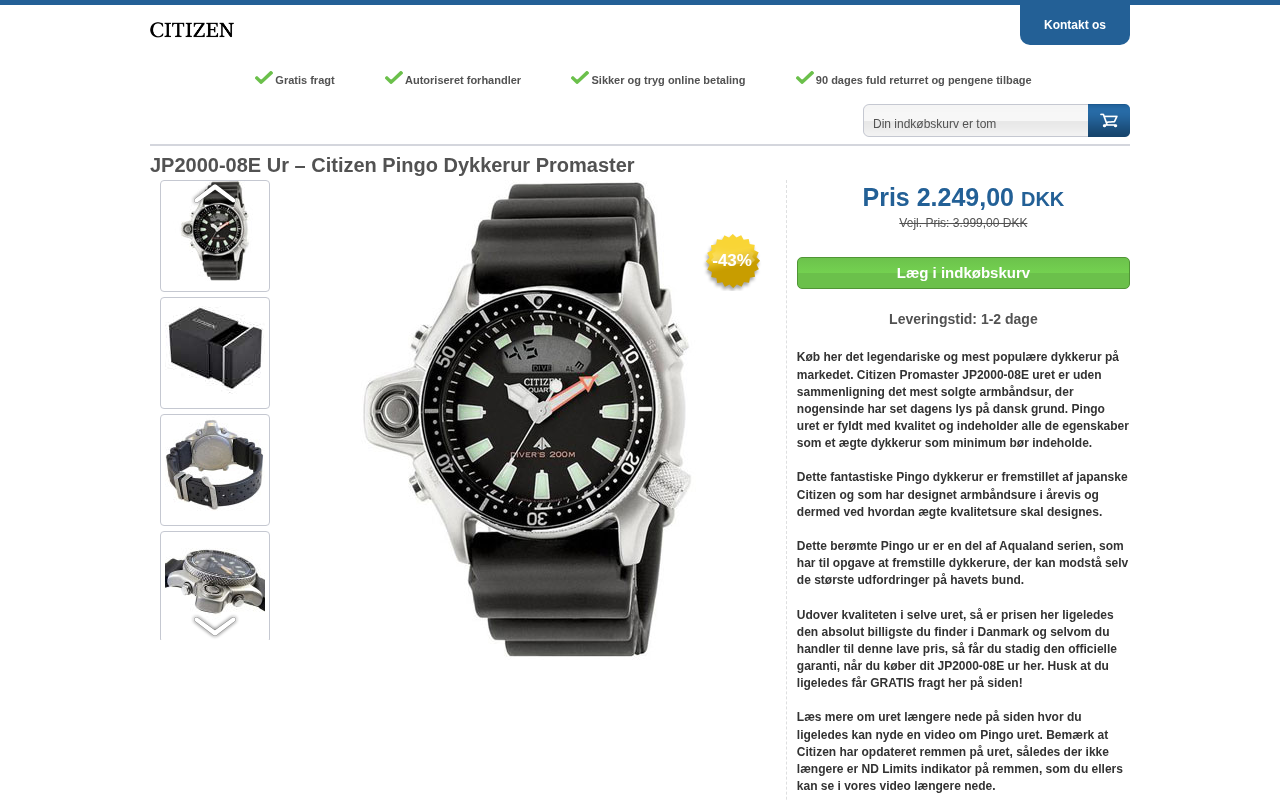This screenshot has height=800, width=1280.
Task: Click the Pris 2.249,00 DKK price
Action: click(962, 198)
